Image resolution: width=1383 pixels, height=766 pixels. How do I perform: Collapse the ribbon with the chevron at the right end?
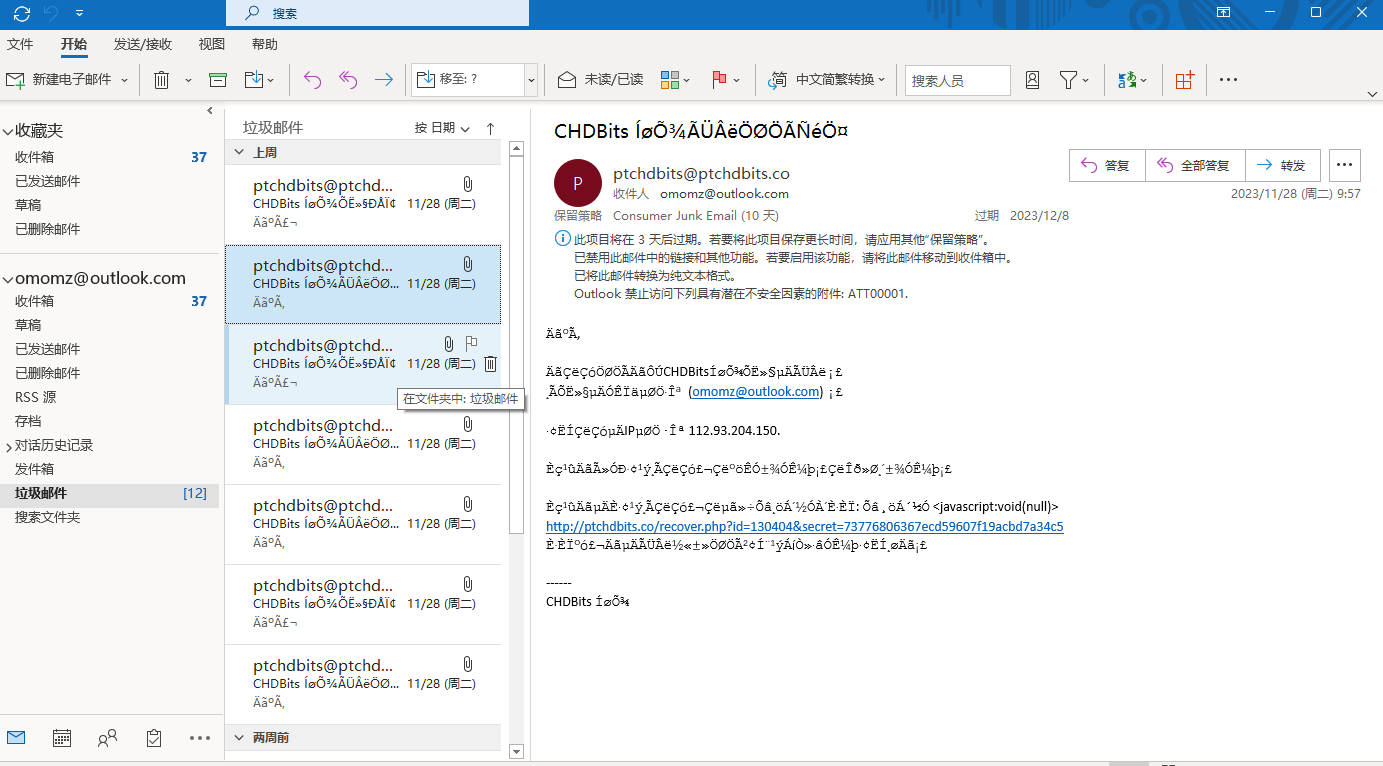1372,93
